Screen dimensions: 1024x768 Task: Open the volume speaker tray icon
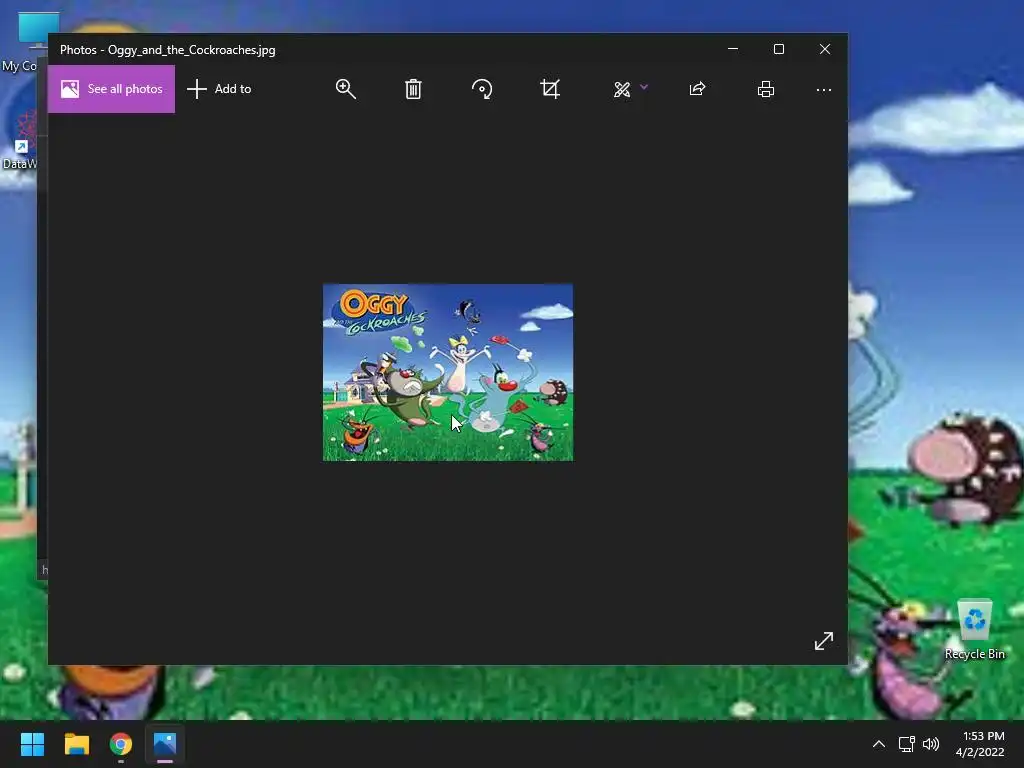coord(931,744)
